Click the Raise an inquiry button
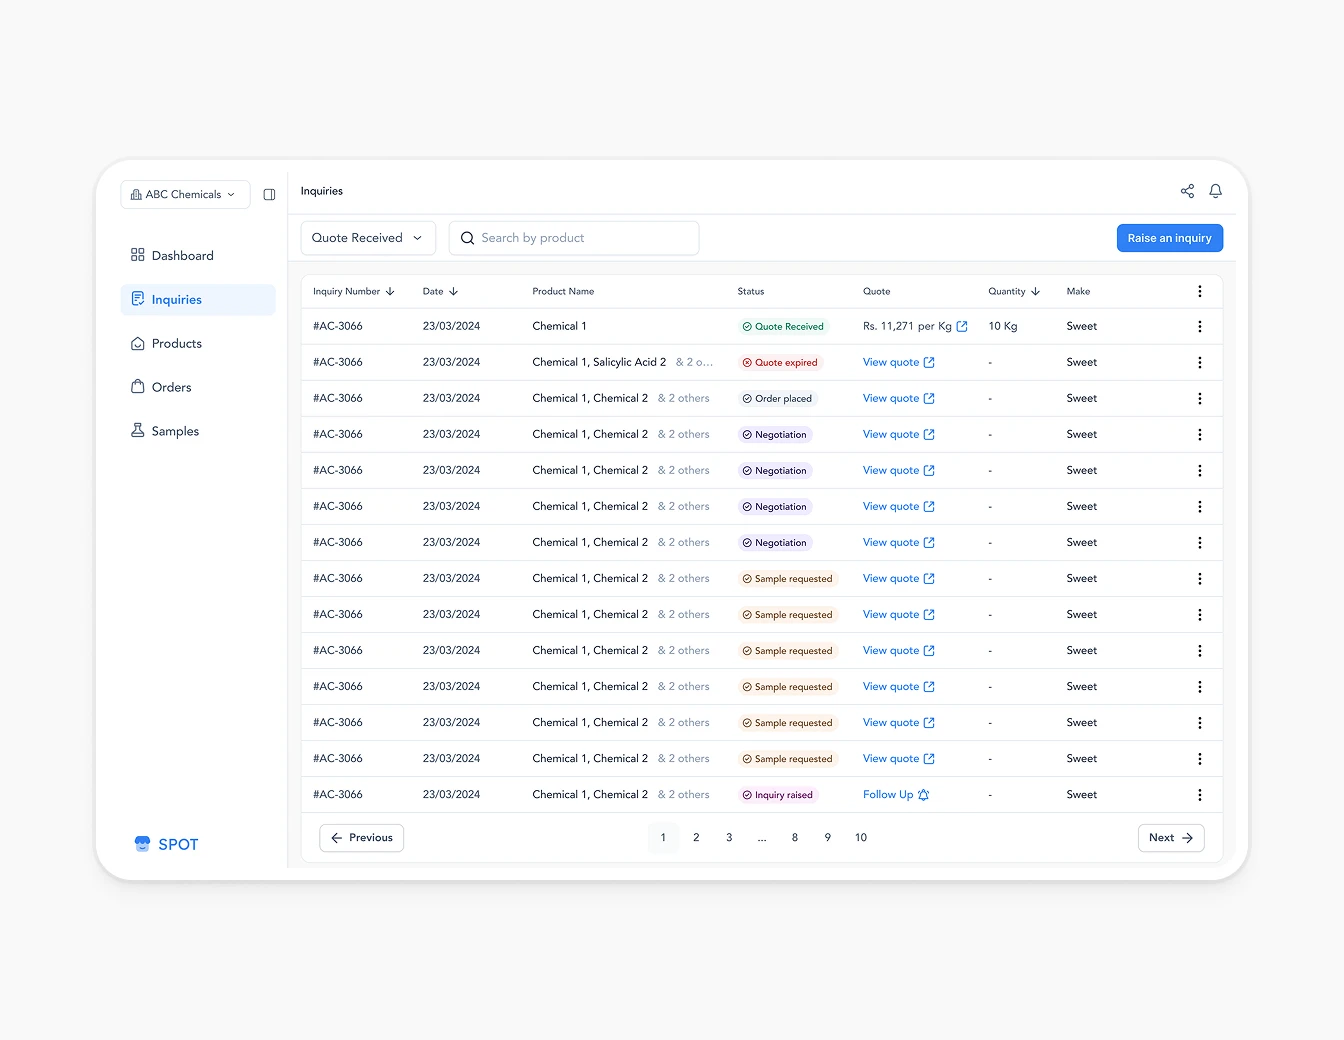1344x1040 pixels. coord(1169,237)
